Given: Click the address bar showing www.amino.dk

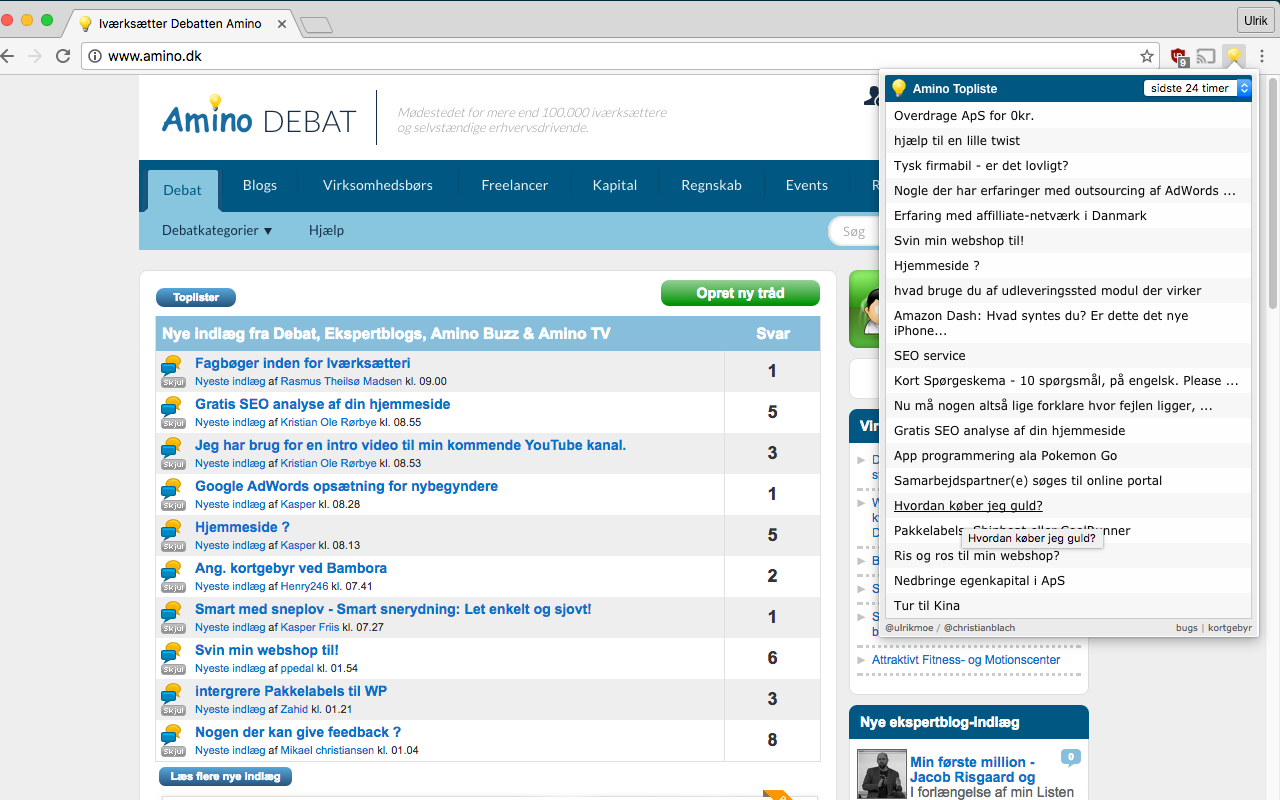Looking at the screenshot, I should tap(620, 56).
